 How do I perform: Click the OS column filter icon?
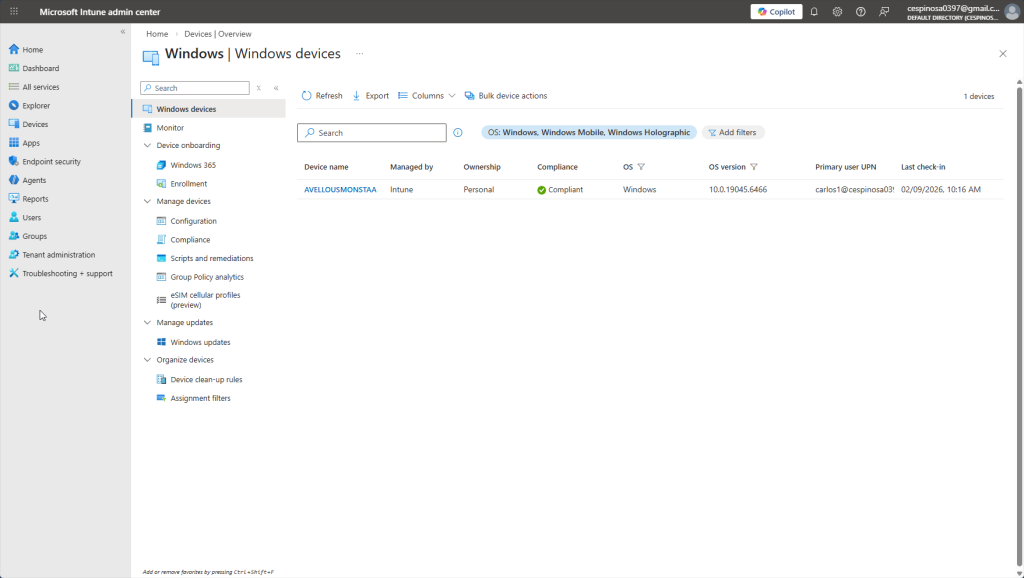coord(641,167)
